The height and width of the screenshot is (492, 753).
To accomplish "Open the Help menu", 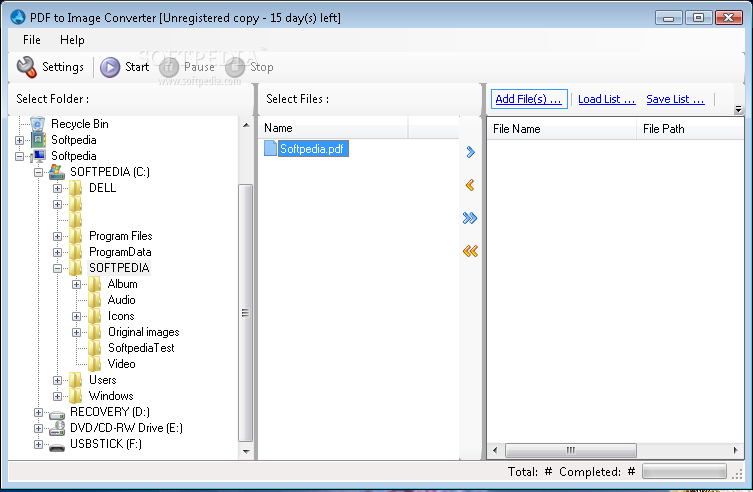I will pos(72,40).
